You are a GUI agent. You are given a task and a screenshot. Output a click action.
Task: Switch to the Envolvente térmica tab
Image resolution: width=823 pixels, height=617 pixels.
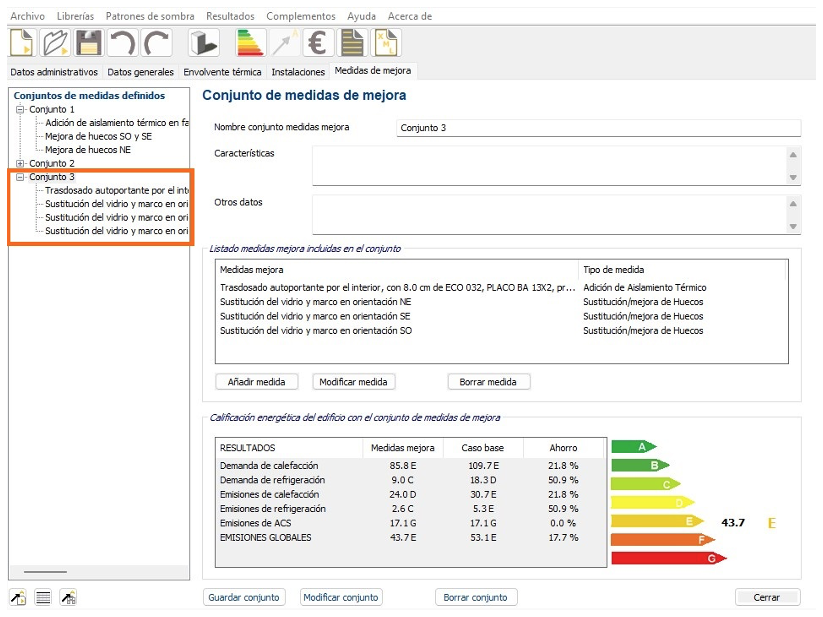(x=222, y=72)
